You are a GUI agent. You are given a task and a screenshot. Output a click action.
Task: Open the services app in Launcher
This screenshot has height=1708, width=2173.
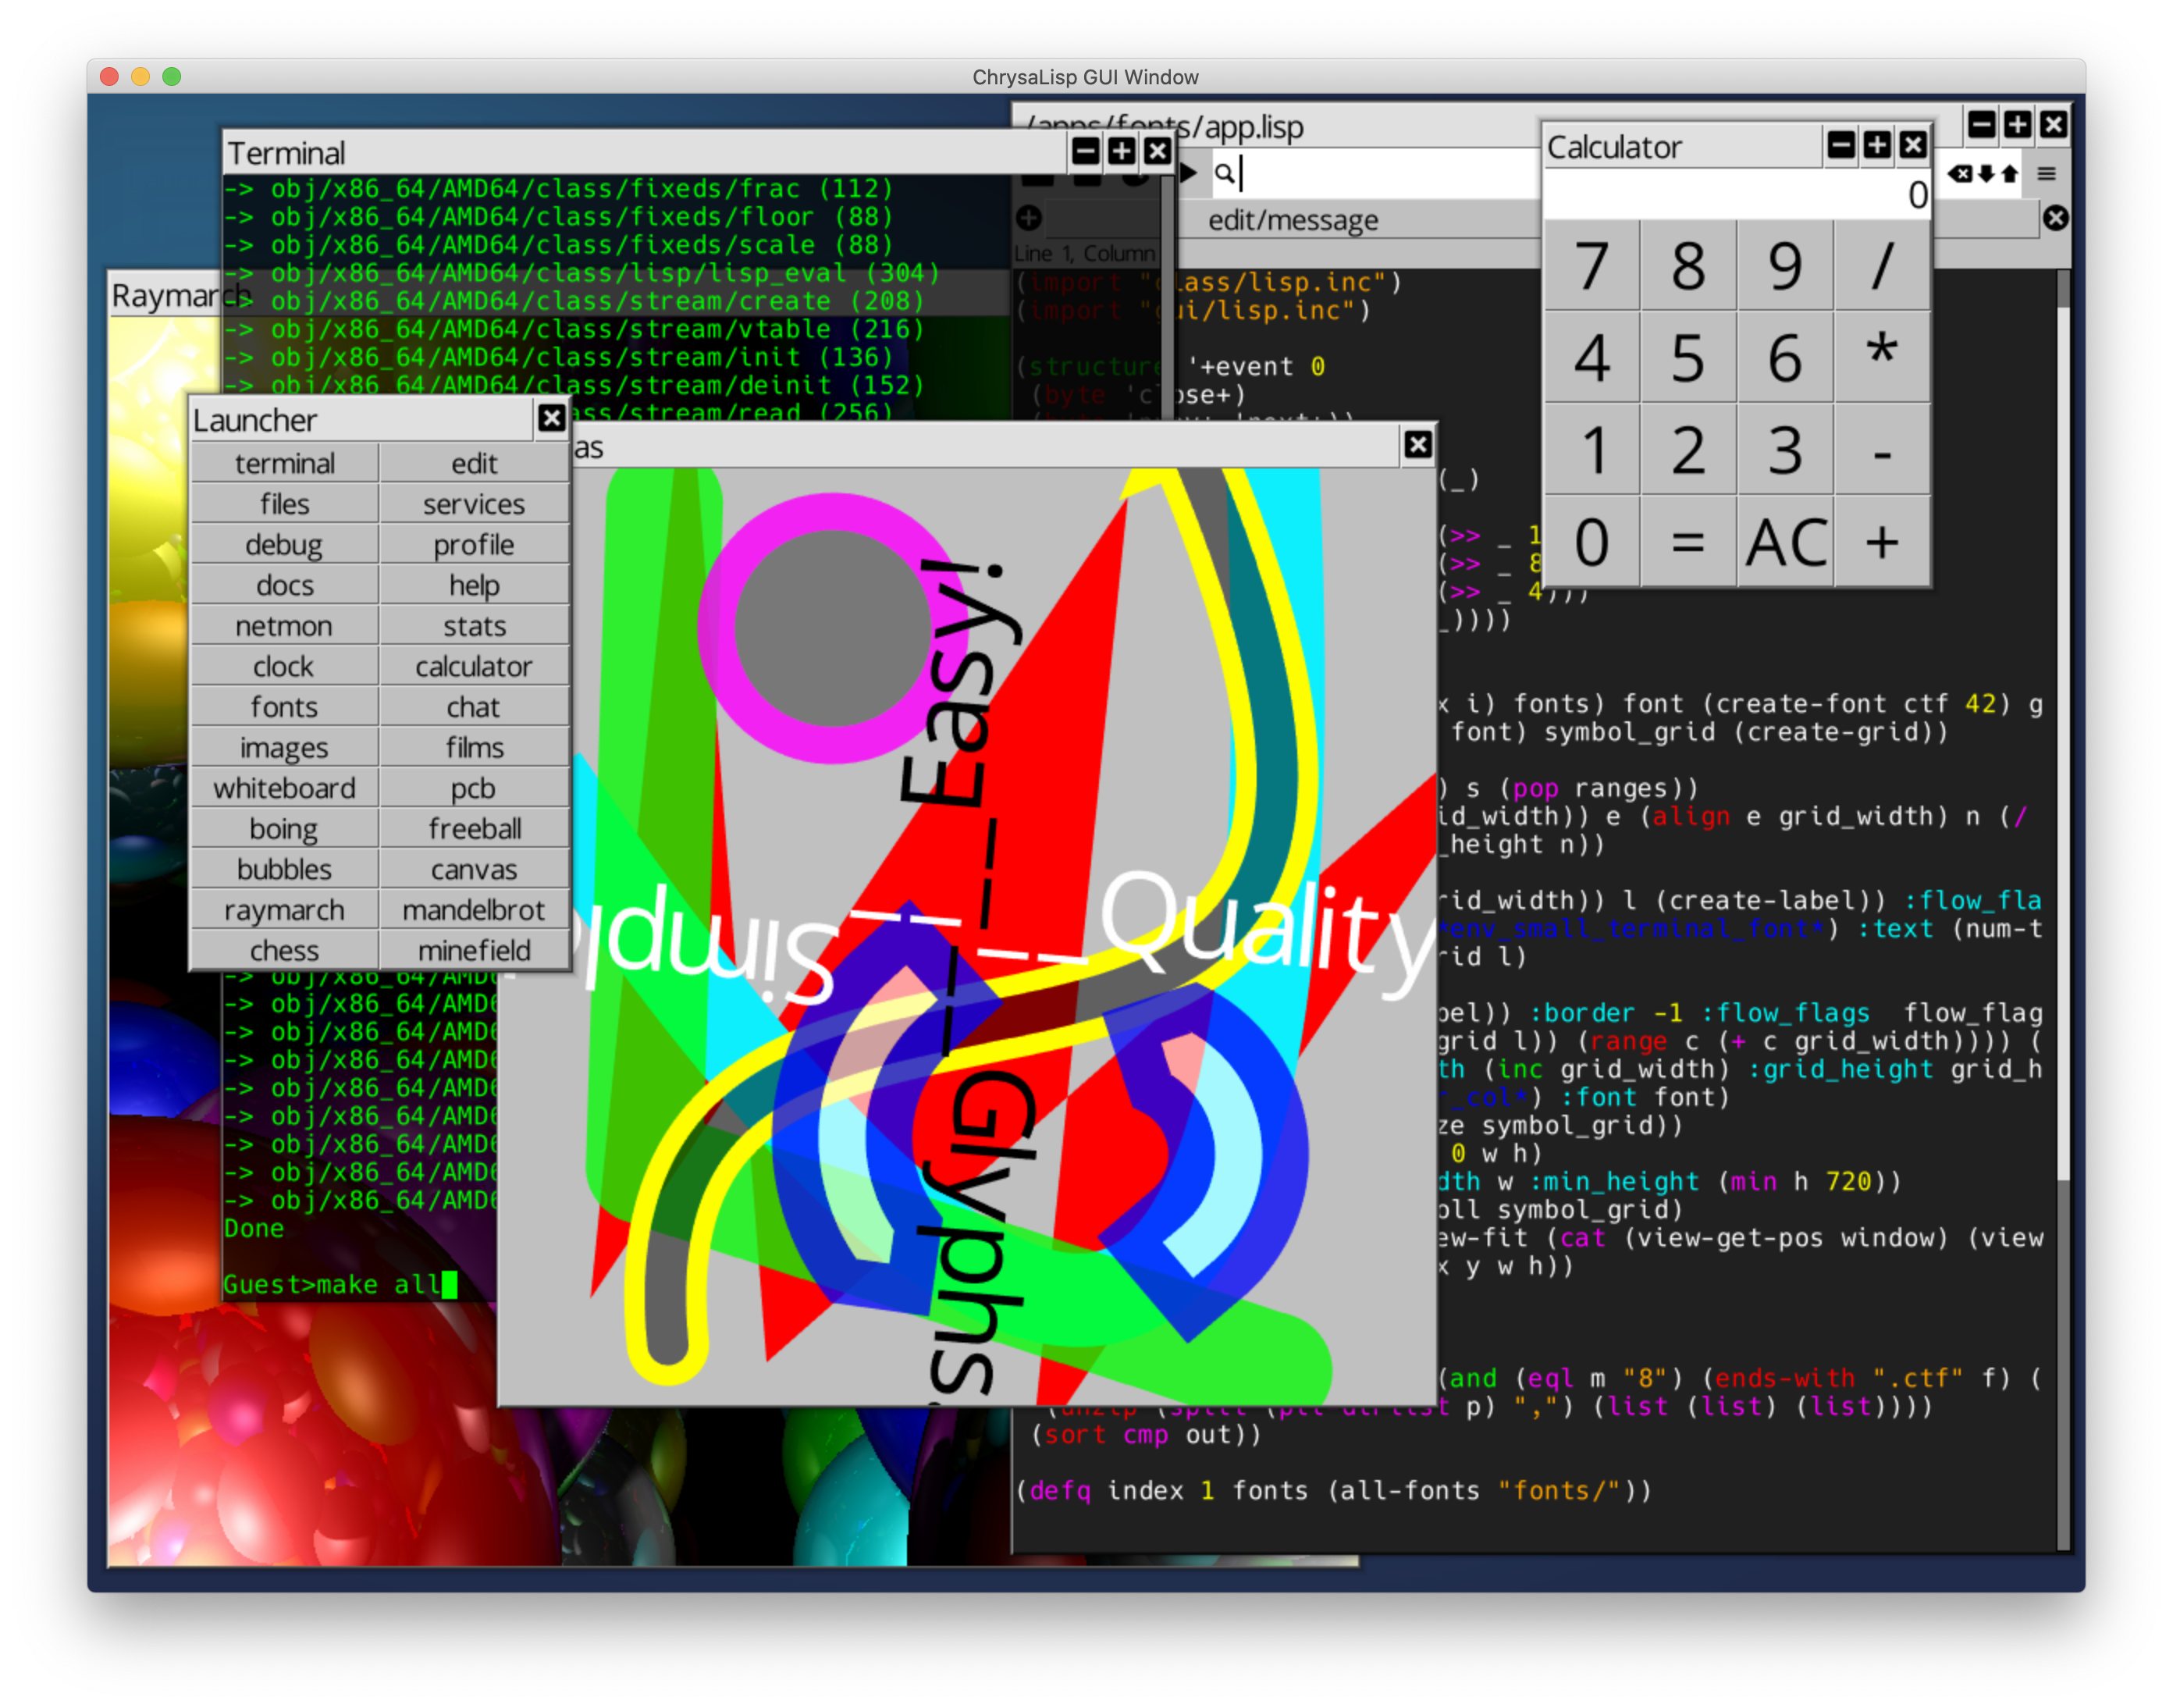[474, 504]
